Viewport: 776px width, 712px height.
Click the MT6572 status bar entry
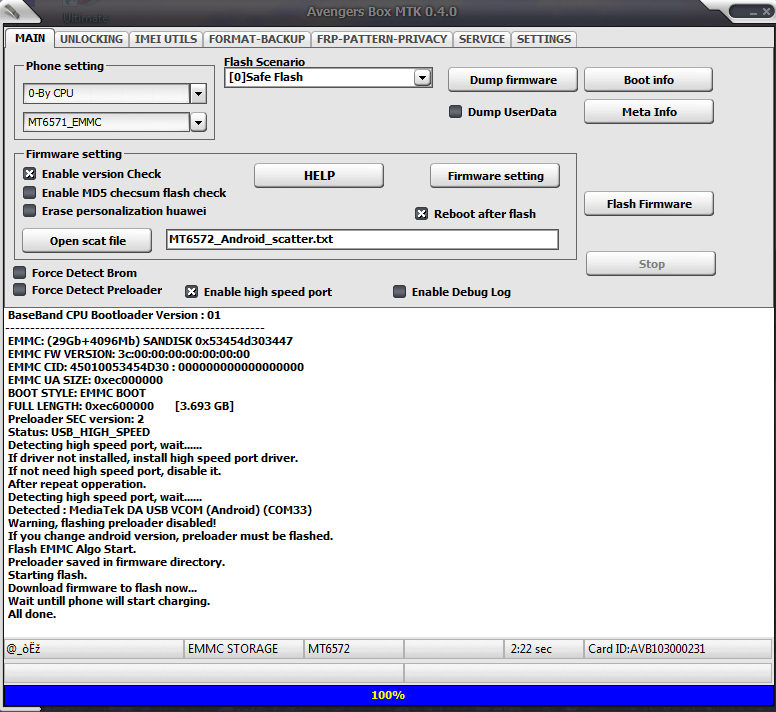point(353,649)
